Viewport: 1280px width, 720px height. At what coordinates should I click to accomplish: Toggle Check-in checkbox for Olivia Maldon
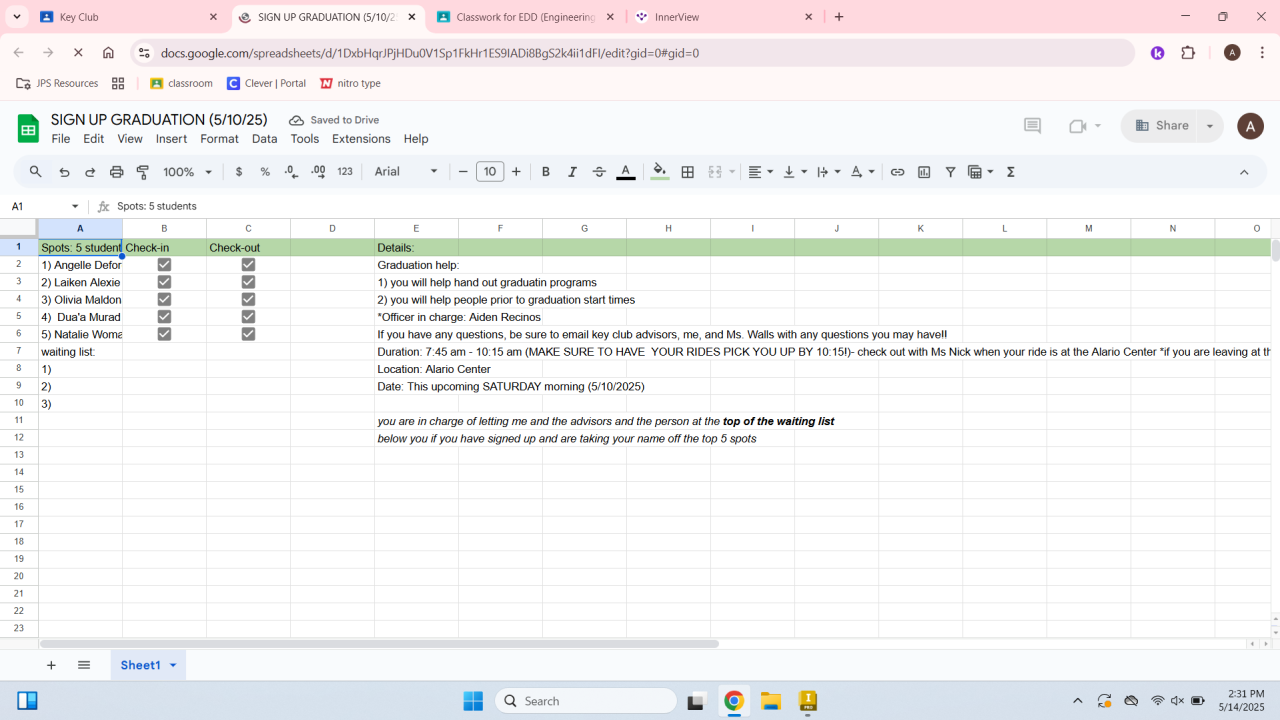164,299
